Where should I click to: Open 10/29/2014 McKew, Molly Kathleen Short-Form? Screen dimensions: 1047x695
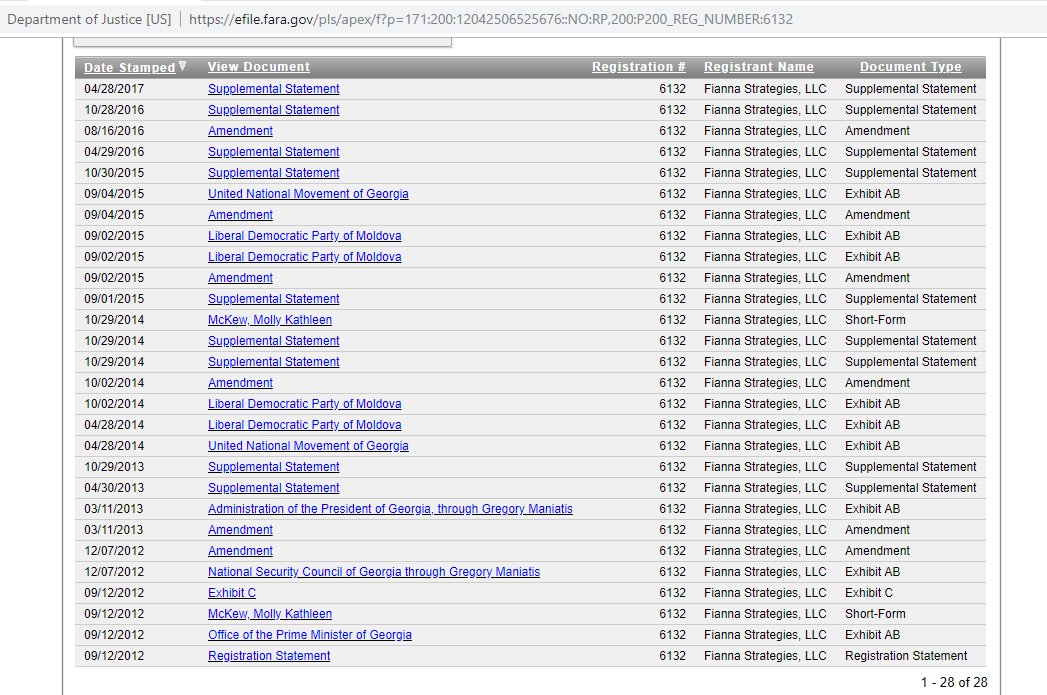tap(270, 320)
